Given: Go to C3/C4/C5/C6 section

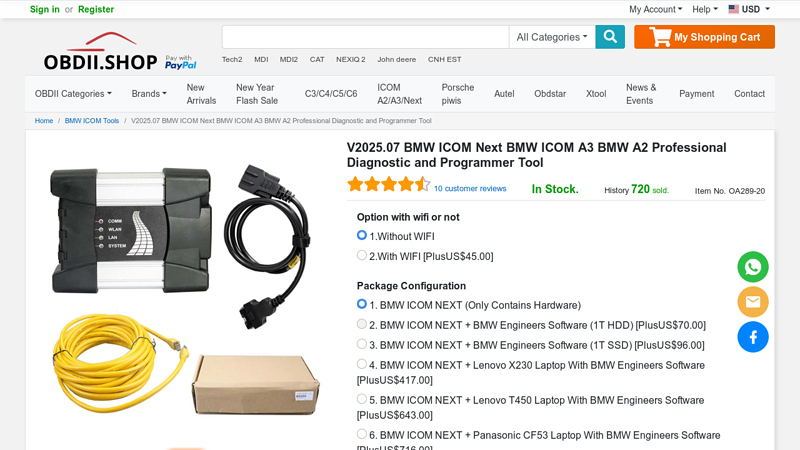Looking at the screenshot, I should 331,94.
